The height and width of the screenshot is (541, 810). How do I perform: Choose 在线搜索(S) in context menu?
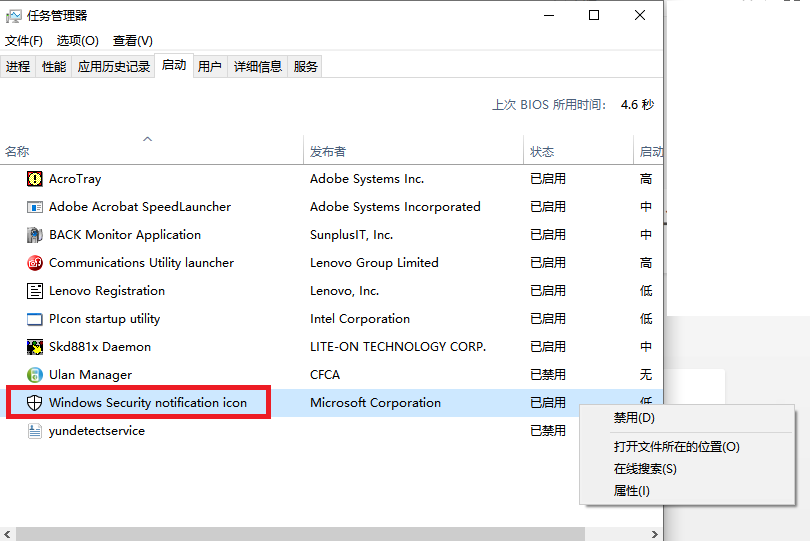point(687,469)
